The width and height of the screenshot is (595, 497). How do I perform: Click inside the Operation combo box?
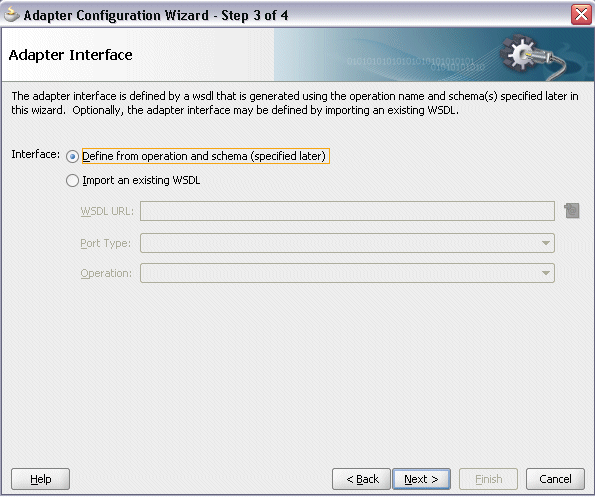[x=347, y=273]
